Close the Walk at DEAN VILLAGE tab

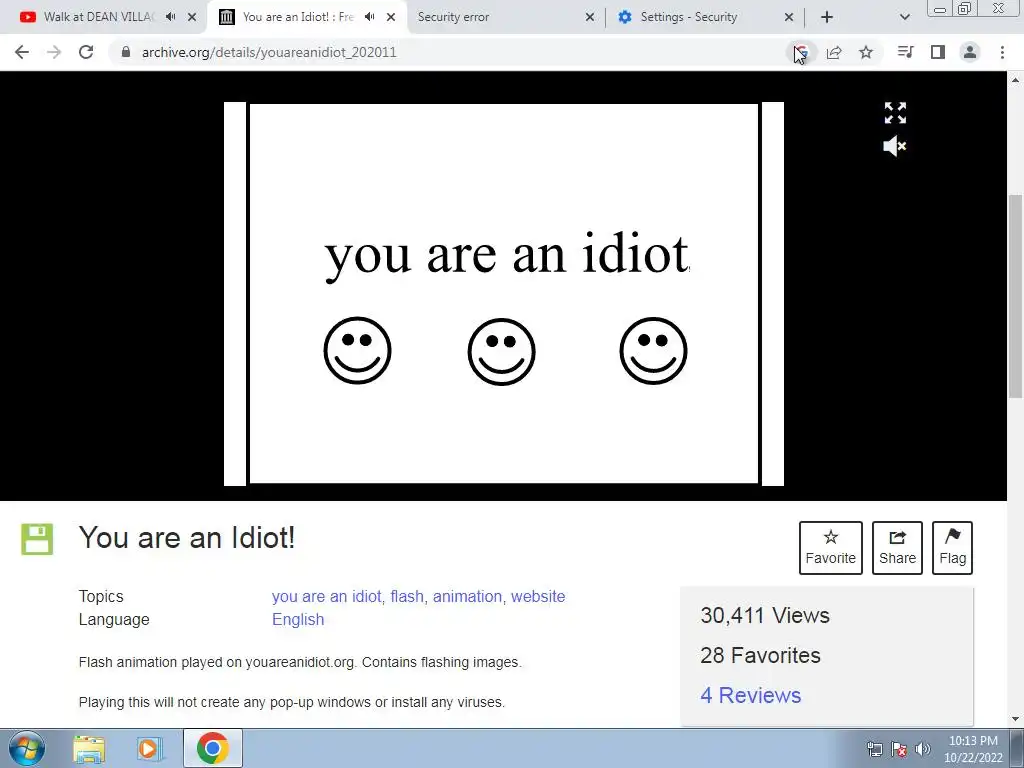point(192,18)
